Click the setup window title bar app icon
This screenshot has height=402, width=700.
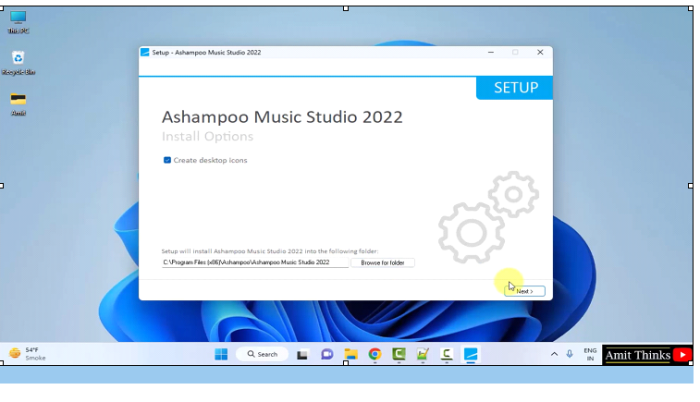point(145,52)
